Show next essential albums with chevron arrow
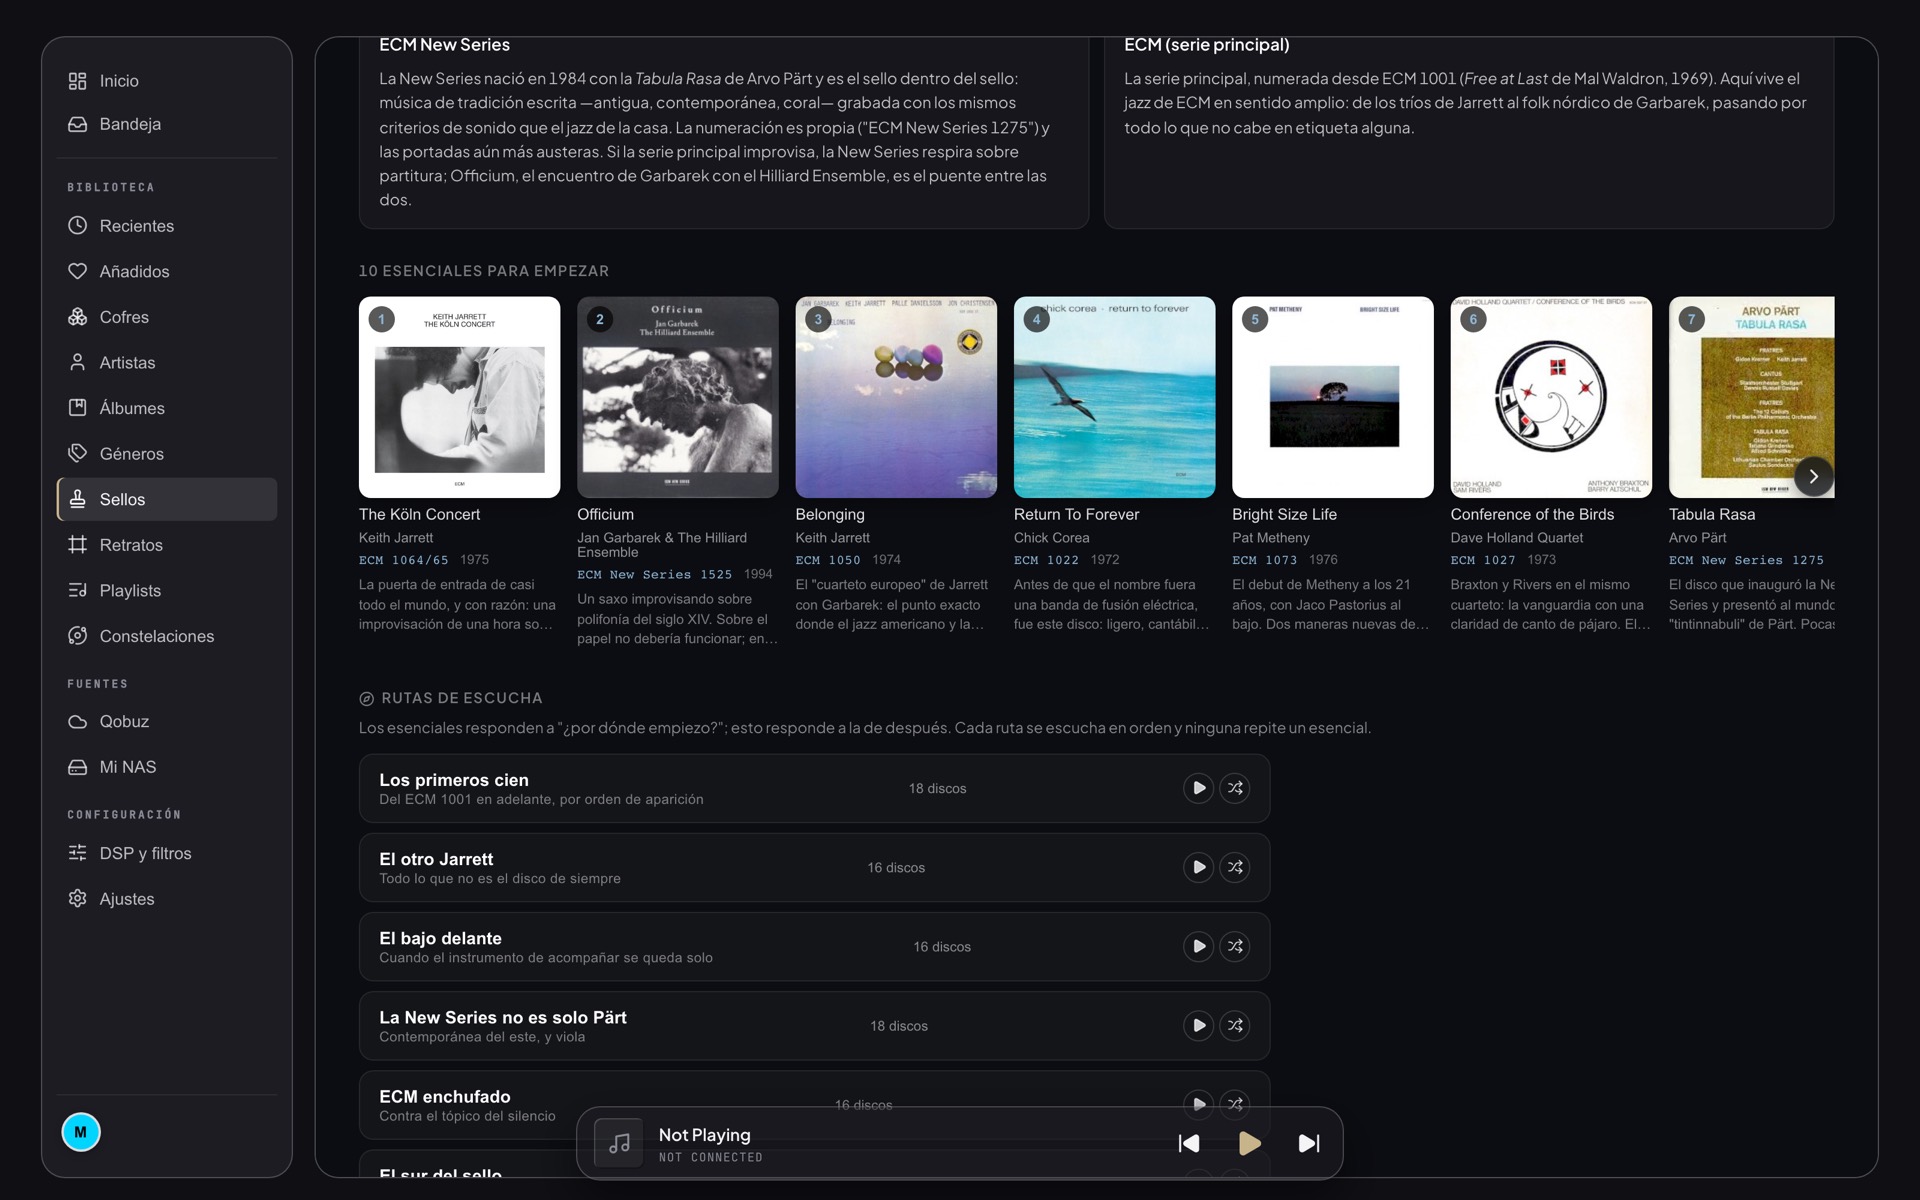Screen dimensions: 1920x1200 coord(1813,476)
